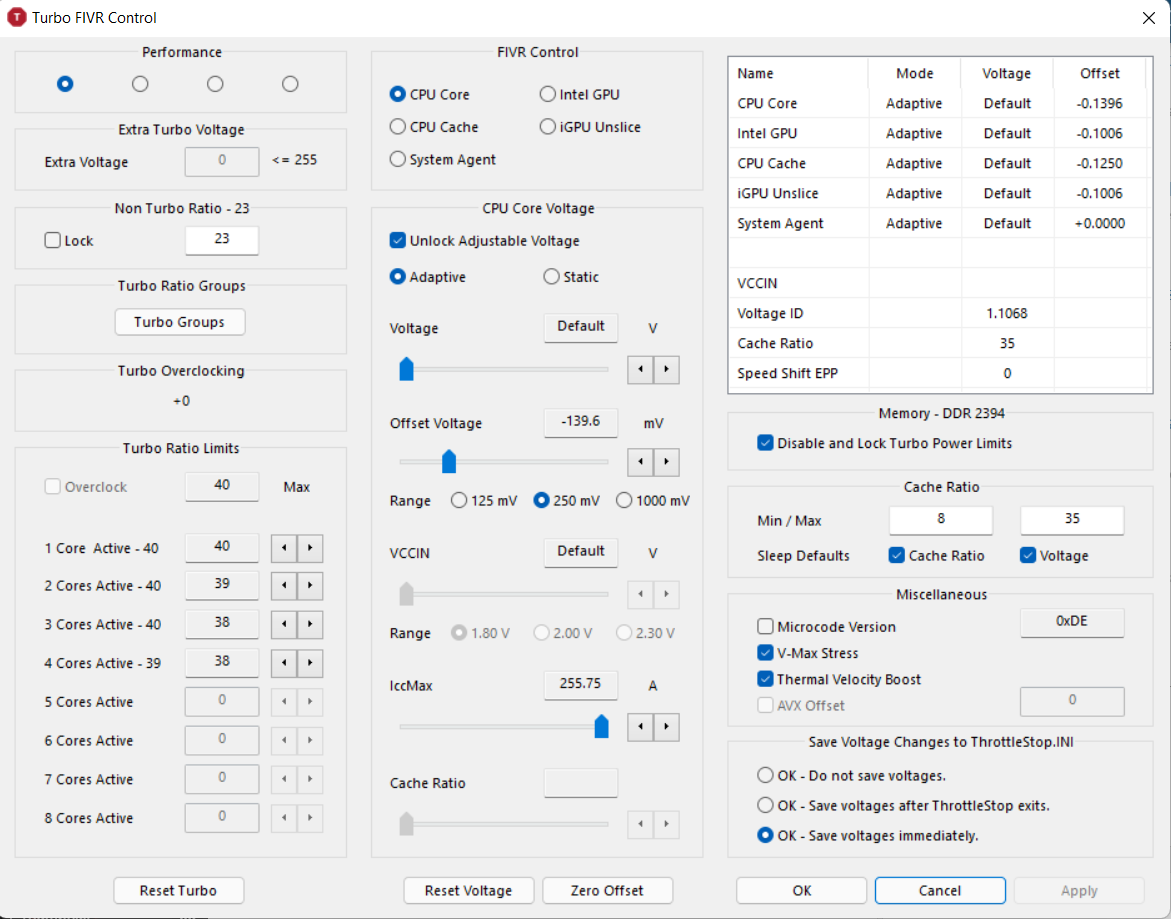Increase 1 Core Active ratio with right arrow

pyautogui.click(x=310, y=548)
